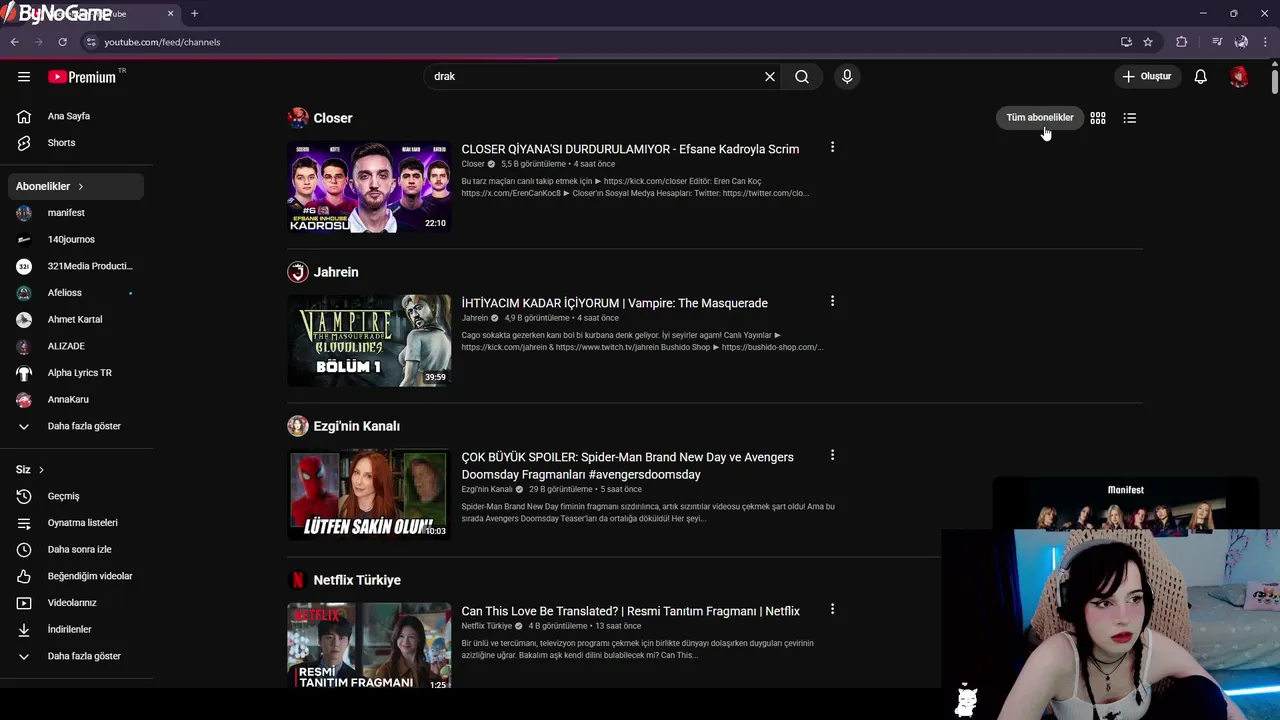Open Videolarınız in sidebar

coord(76,602)
